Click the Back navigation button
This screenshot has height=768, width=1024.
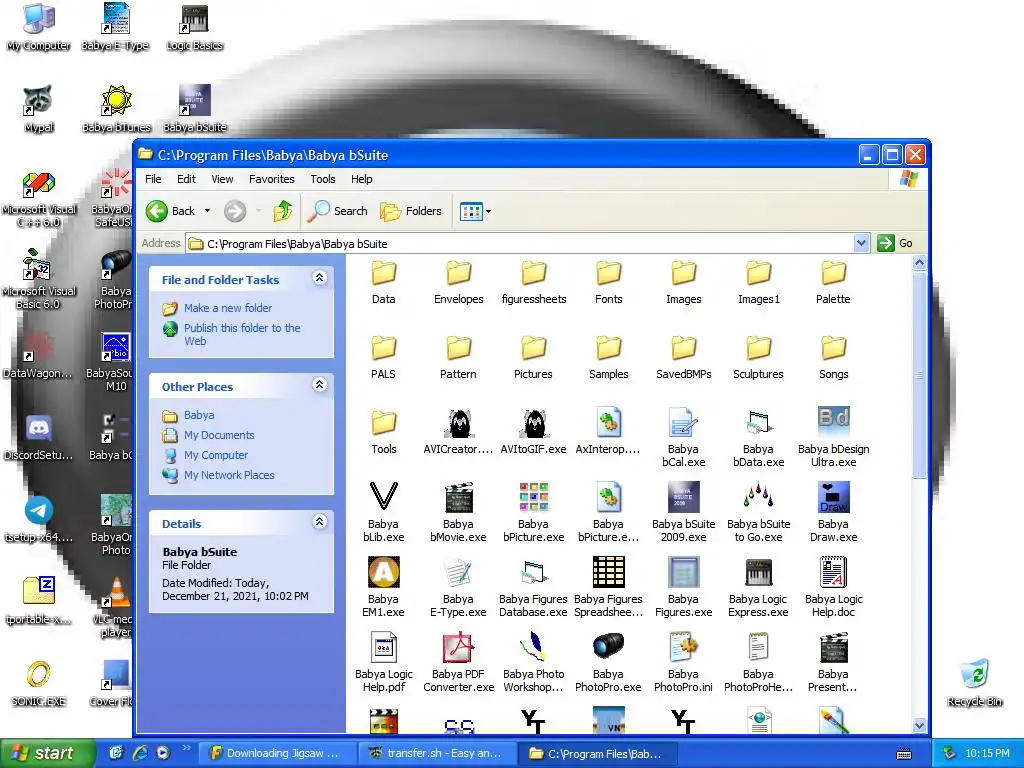tap(171, 211)
